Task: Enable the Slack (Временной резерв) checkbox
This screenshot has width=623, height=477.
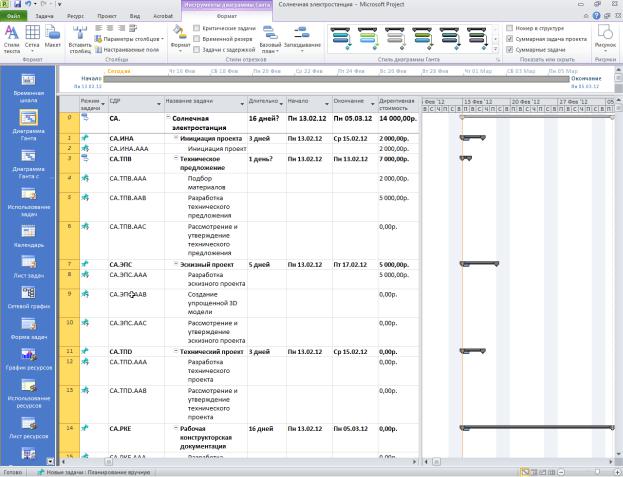Action: pyautogui.click(x=196, y=39)
